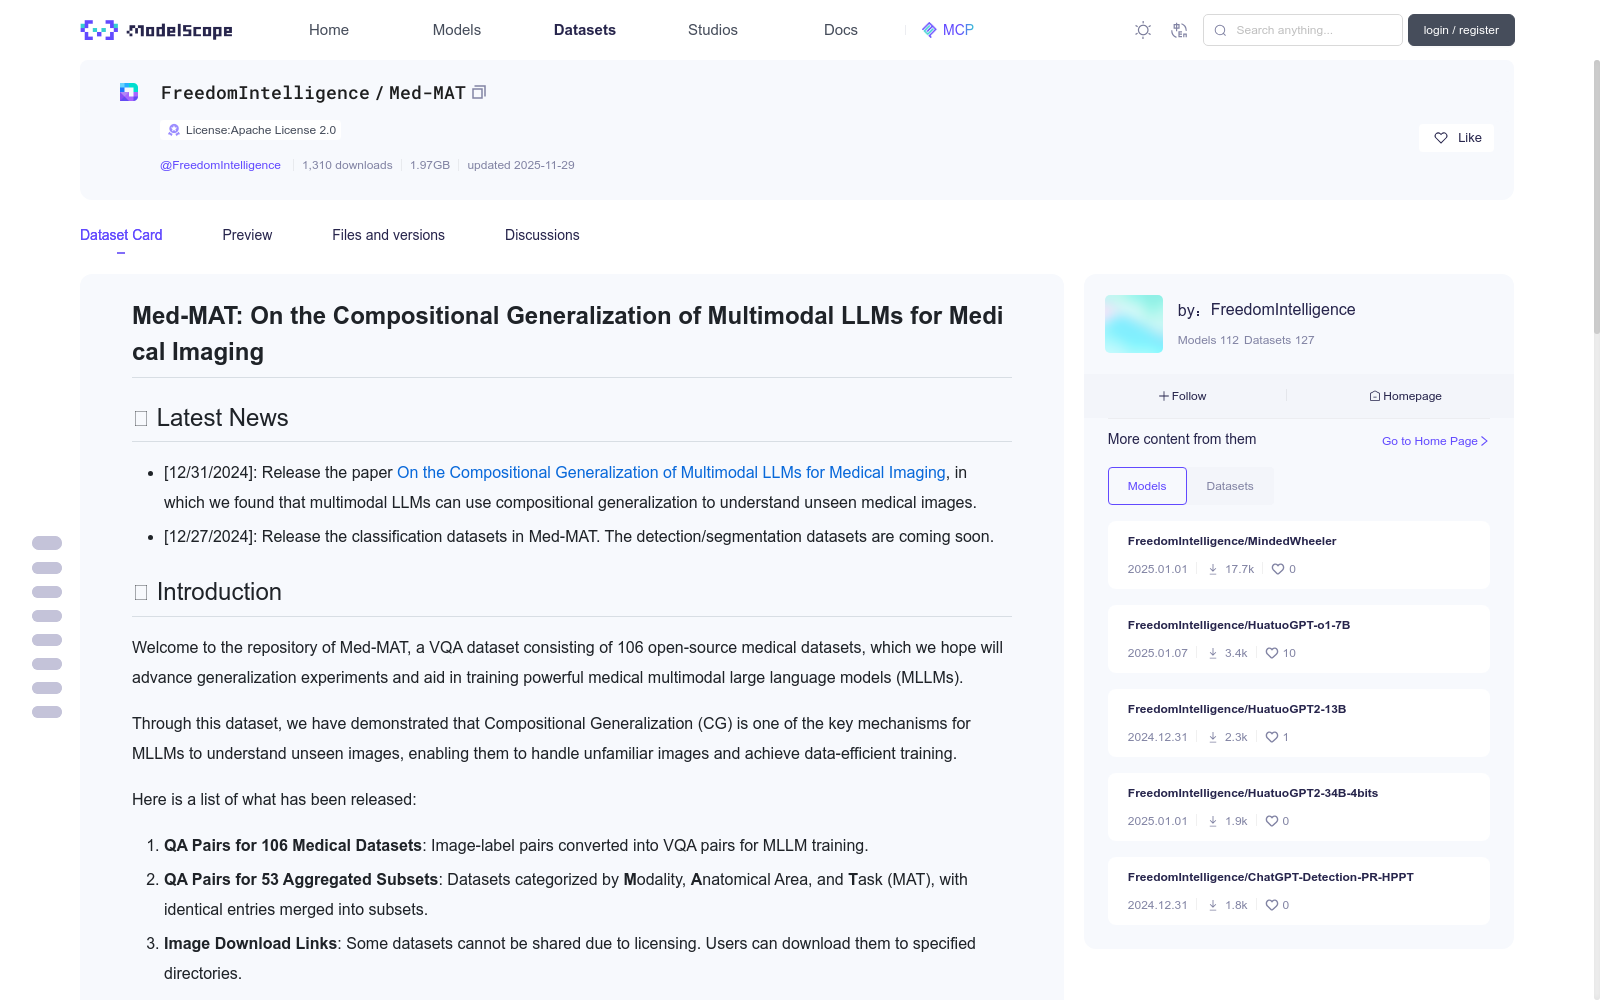Screen dimensions: 1600x1000
Task: Click the Like heart button
Action: click(x=1456, y=138)
